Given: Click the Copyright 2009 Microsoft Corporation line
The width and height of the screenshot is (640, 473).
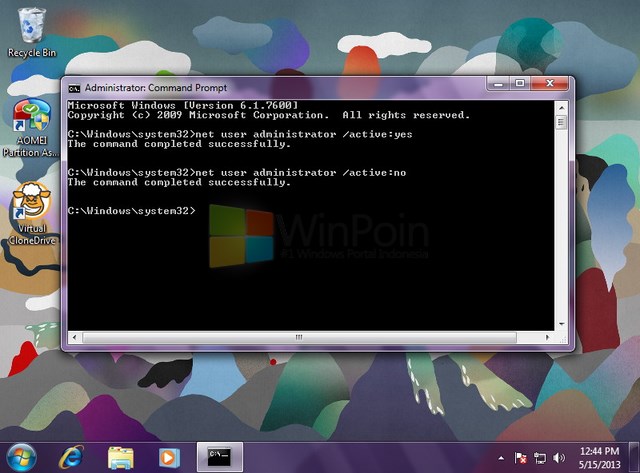Looking at the screenshot, I should (269, 115).
